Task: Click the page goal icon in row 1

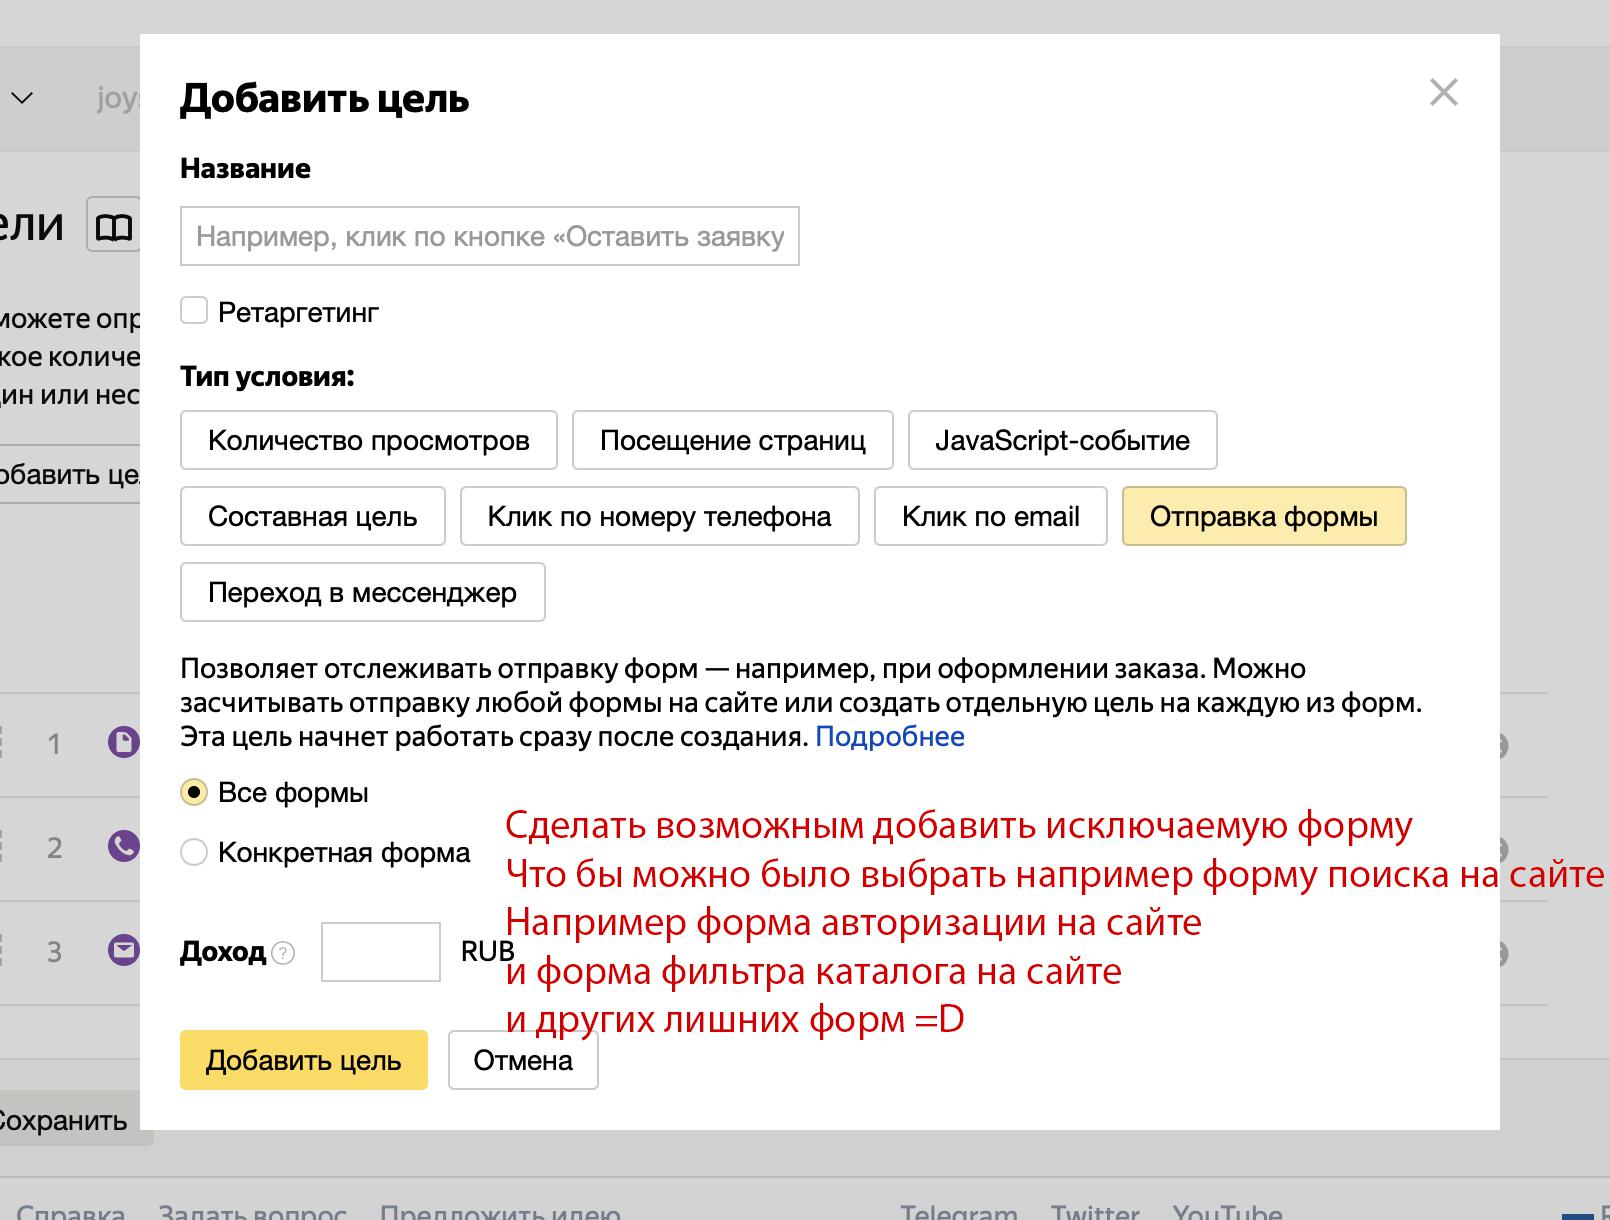Action: click(123, 742)
